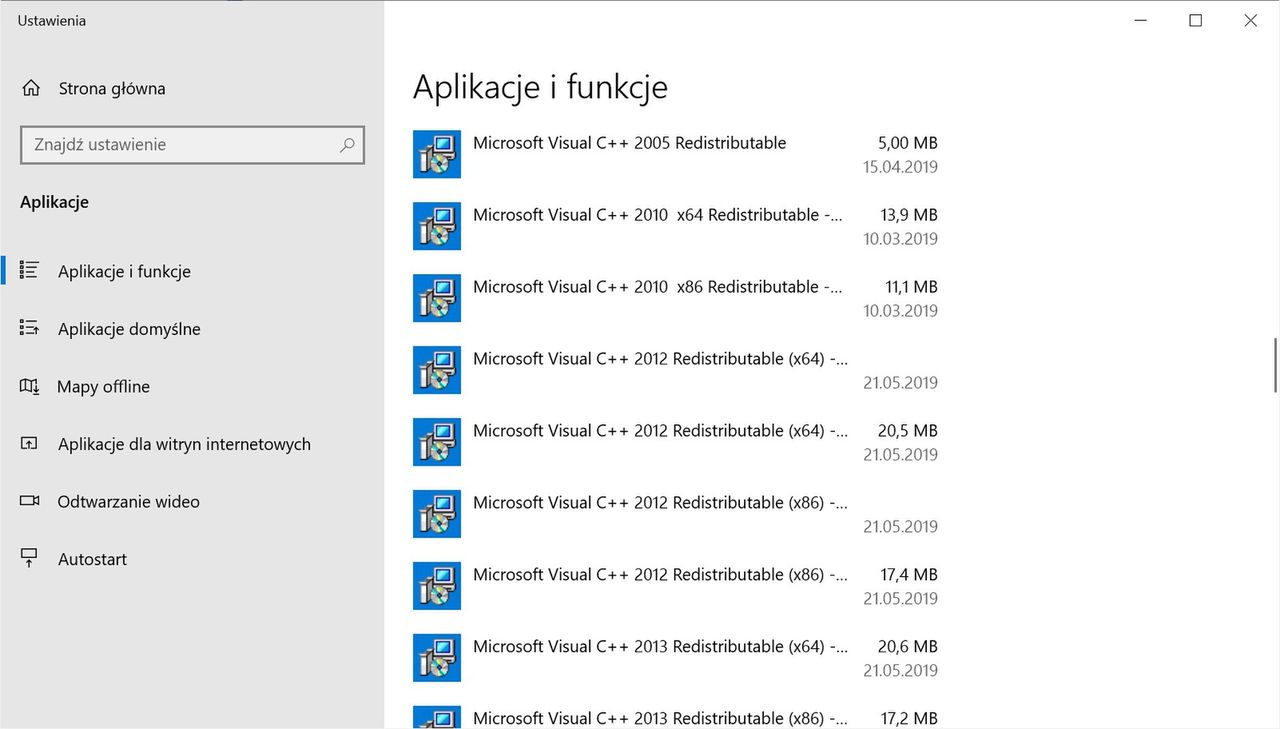Click the Odtwarzanie wideo camera icon
Viewport: 1280px width, 729px height.
[x=29, y=501]
